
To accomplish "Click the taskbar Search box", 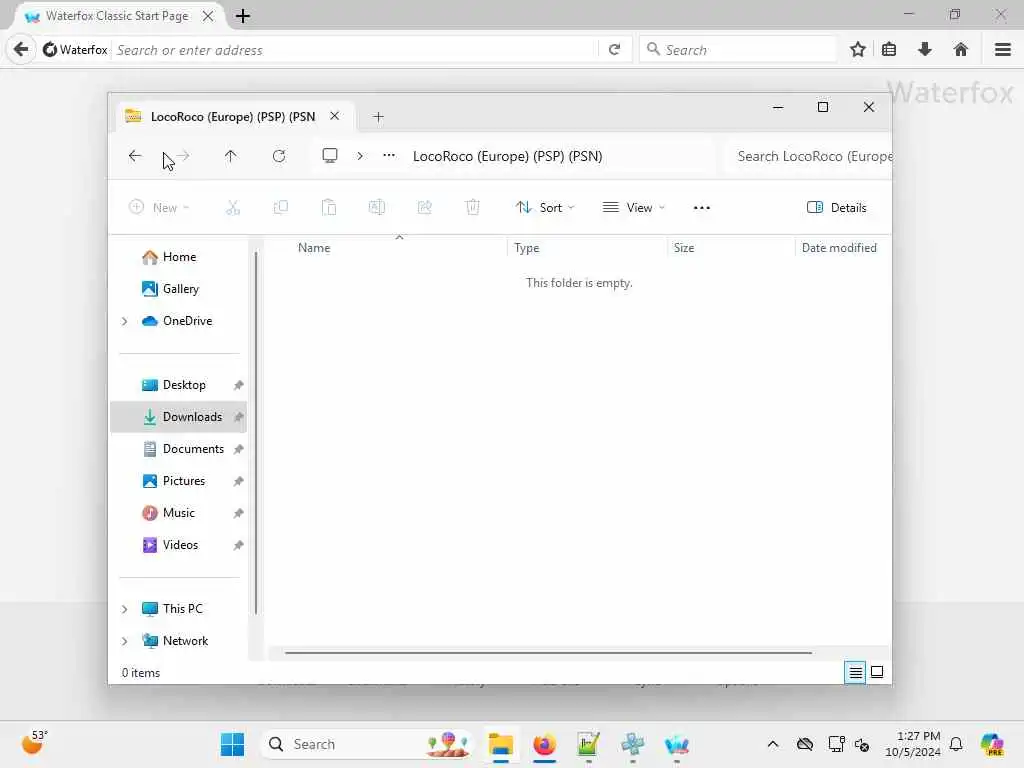I will tap(367, 744).
